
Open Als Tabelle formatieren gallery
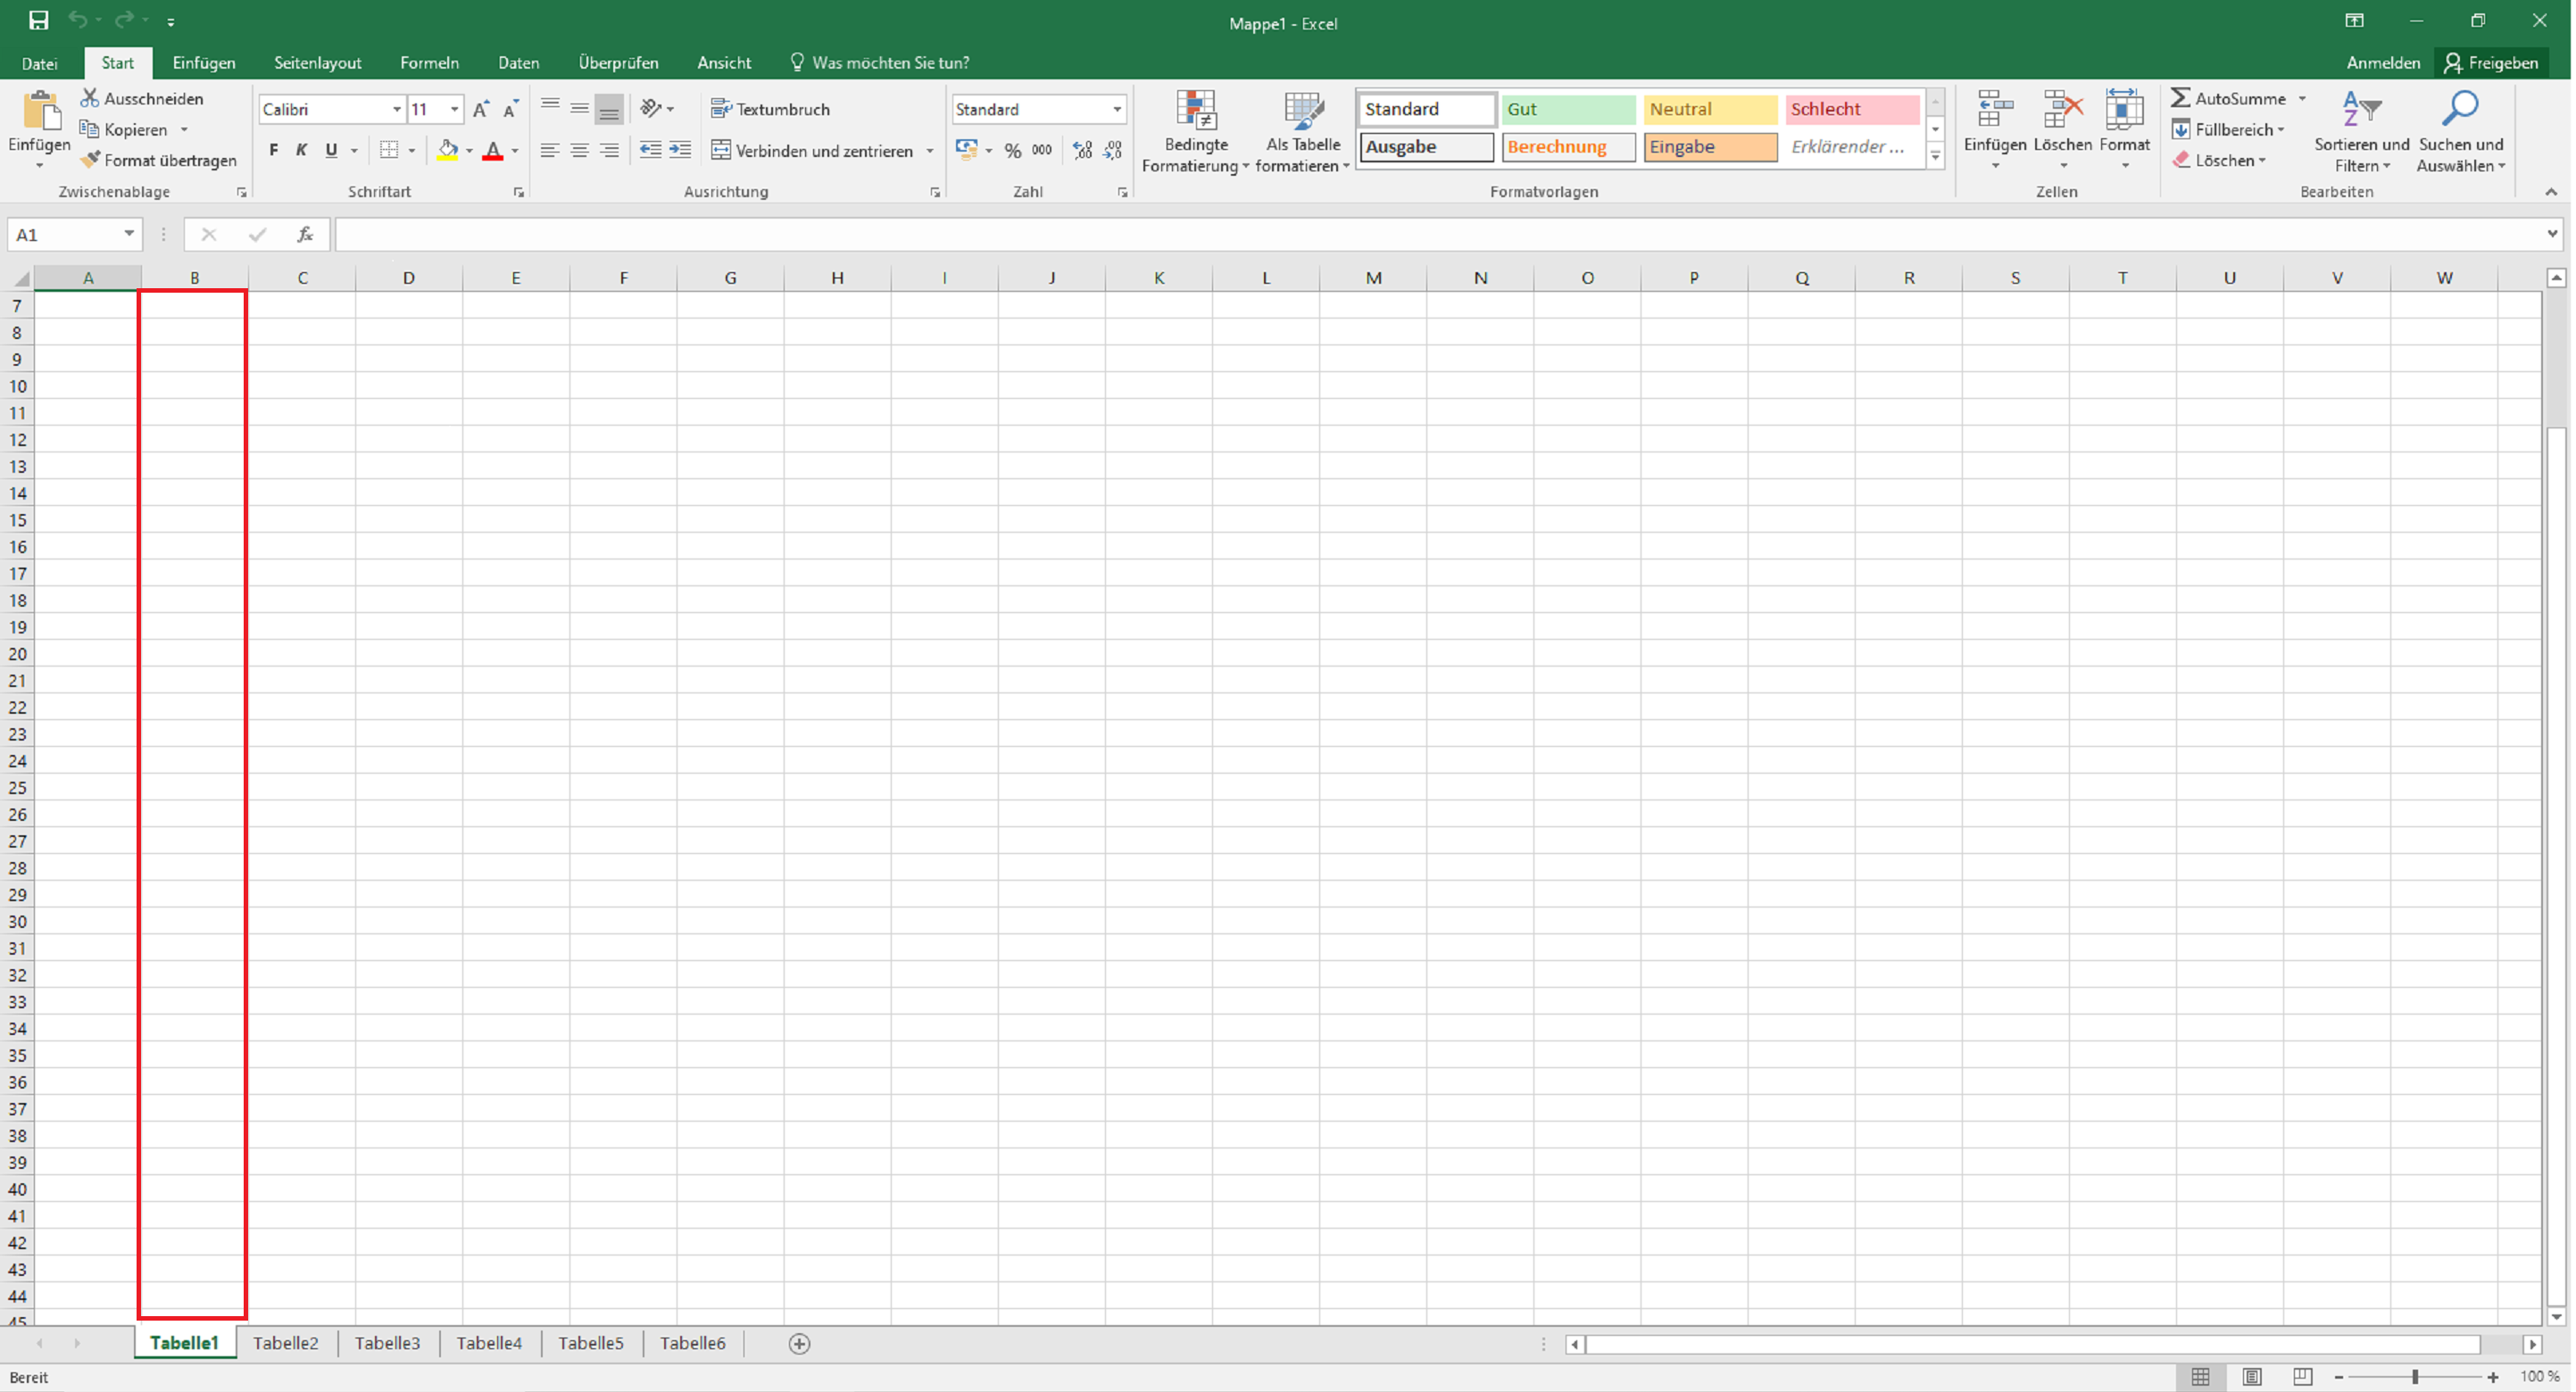coord(1303,132)
